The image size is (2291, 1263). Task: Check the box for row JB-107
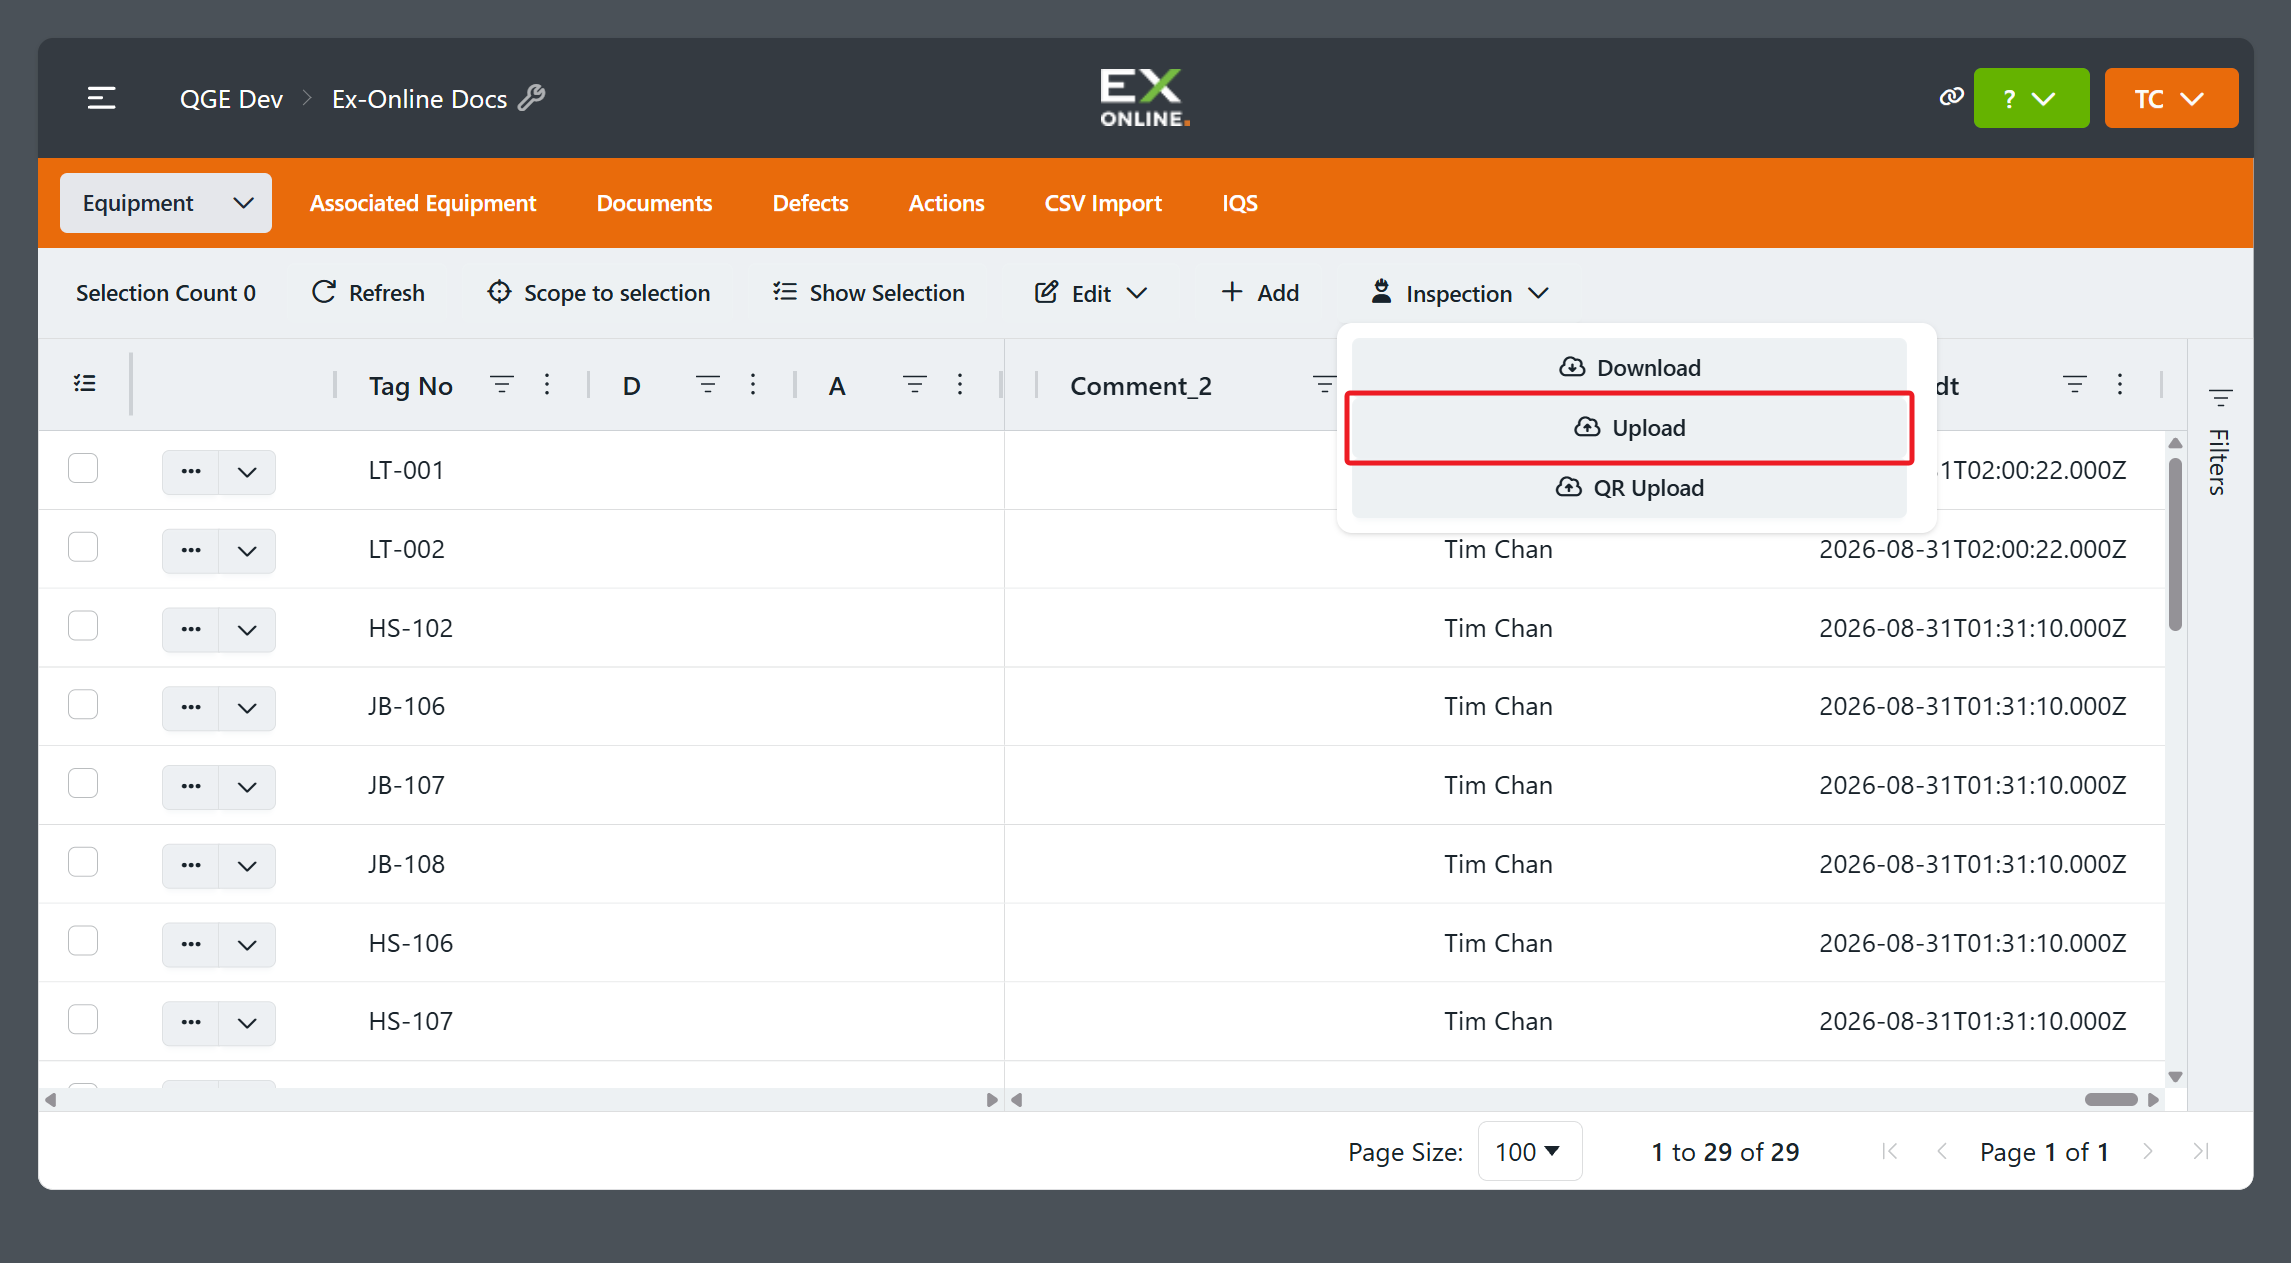[83, 783]
